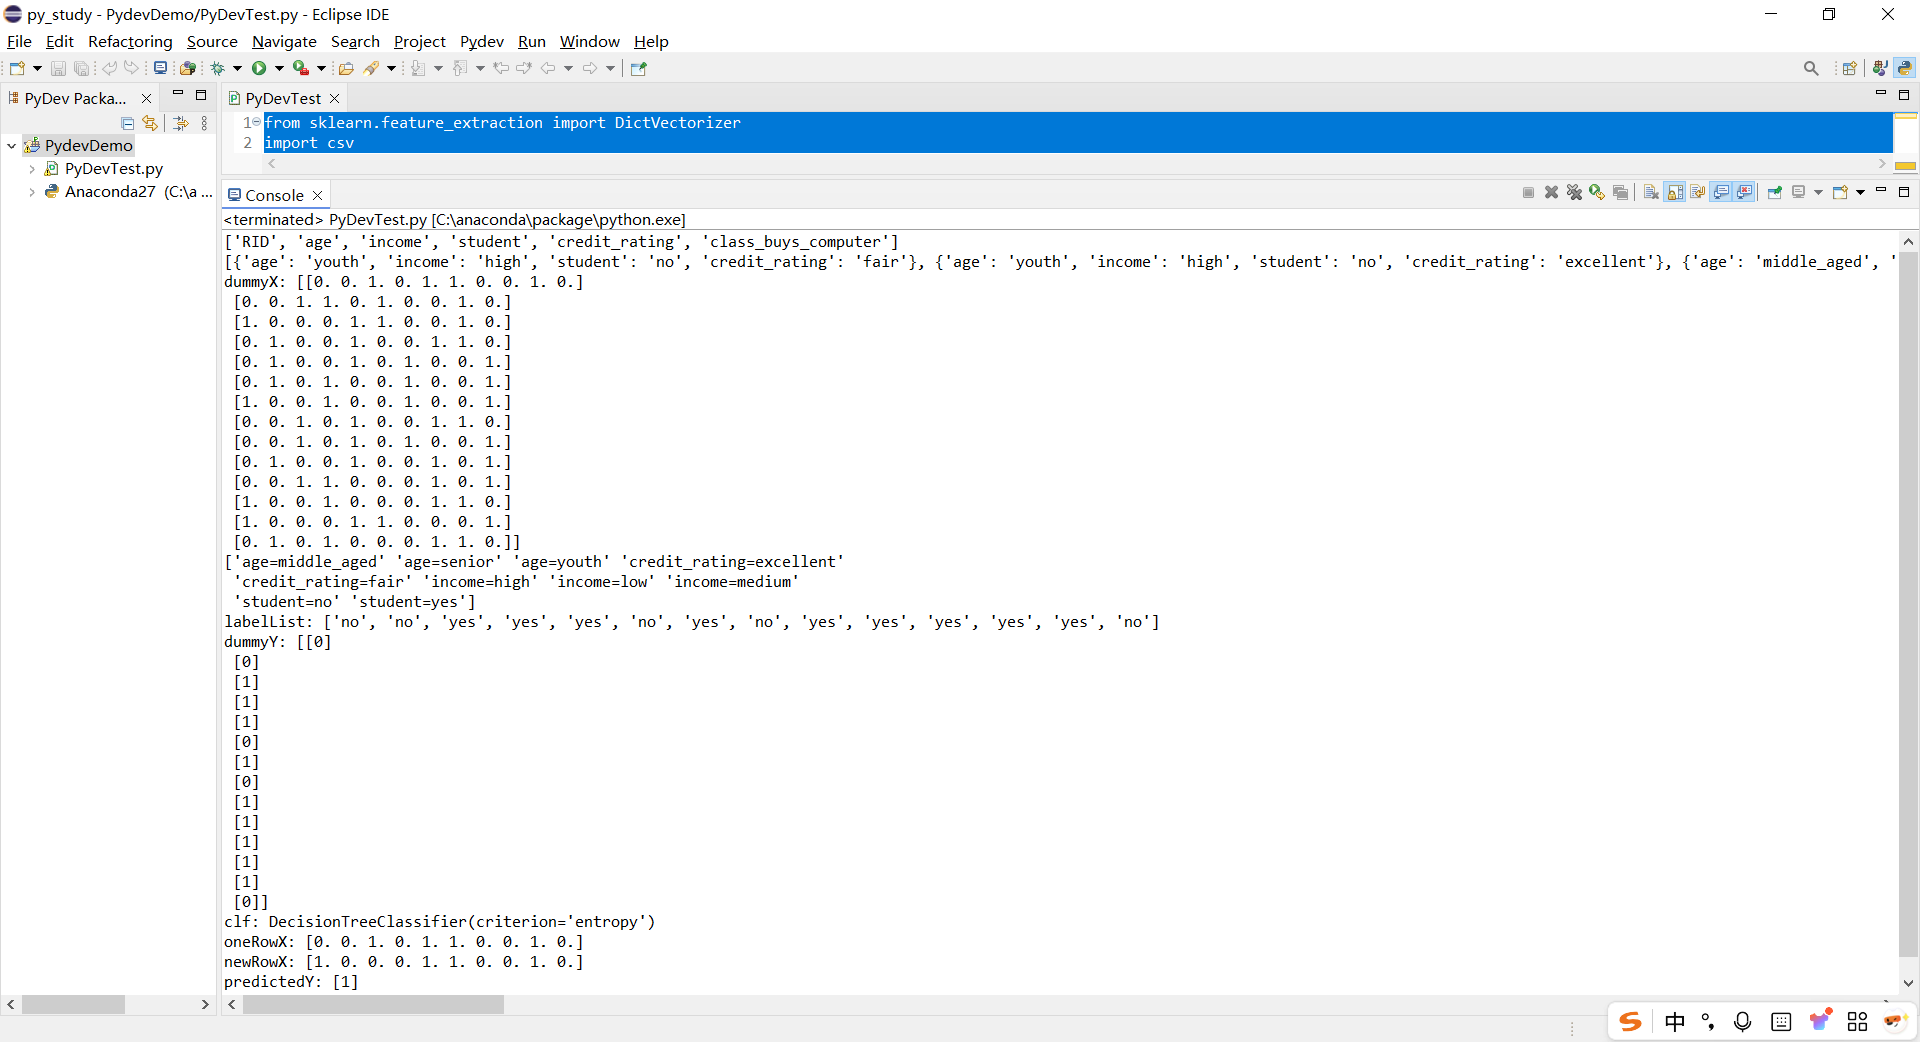Close the Console view tab
The height and width of the screenshot is (1042, 1920).
pyautogui.click(x=317, y=195)
